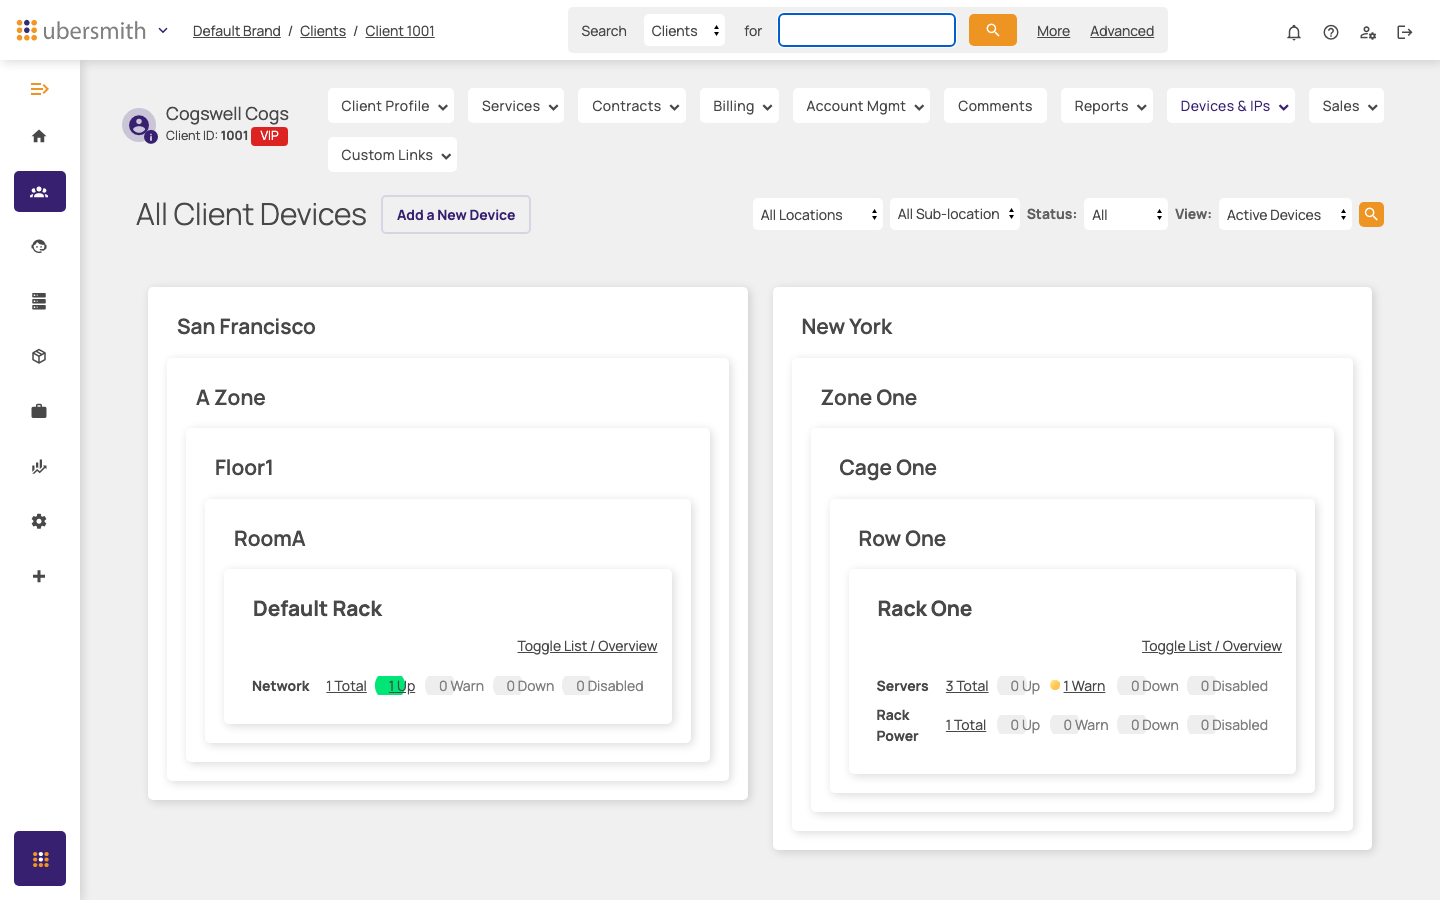
Task: Open the Comments tab
Action: pos(995,106)
